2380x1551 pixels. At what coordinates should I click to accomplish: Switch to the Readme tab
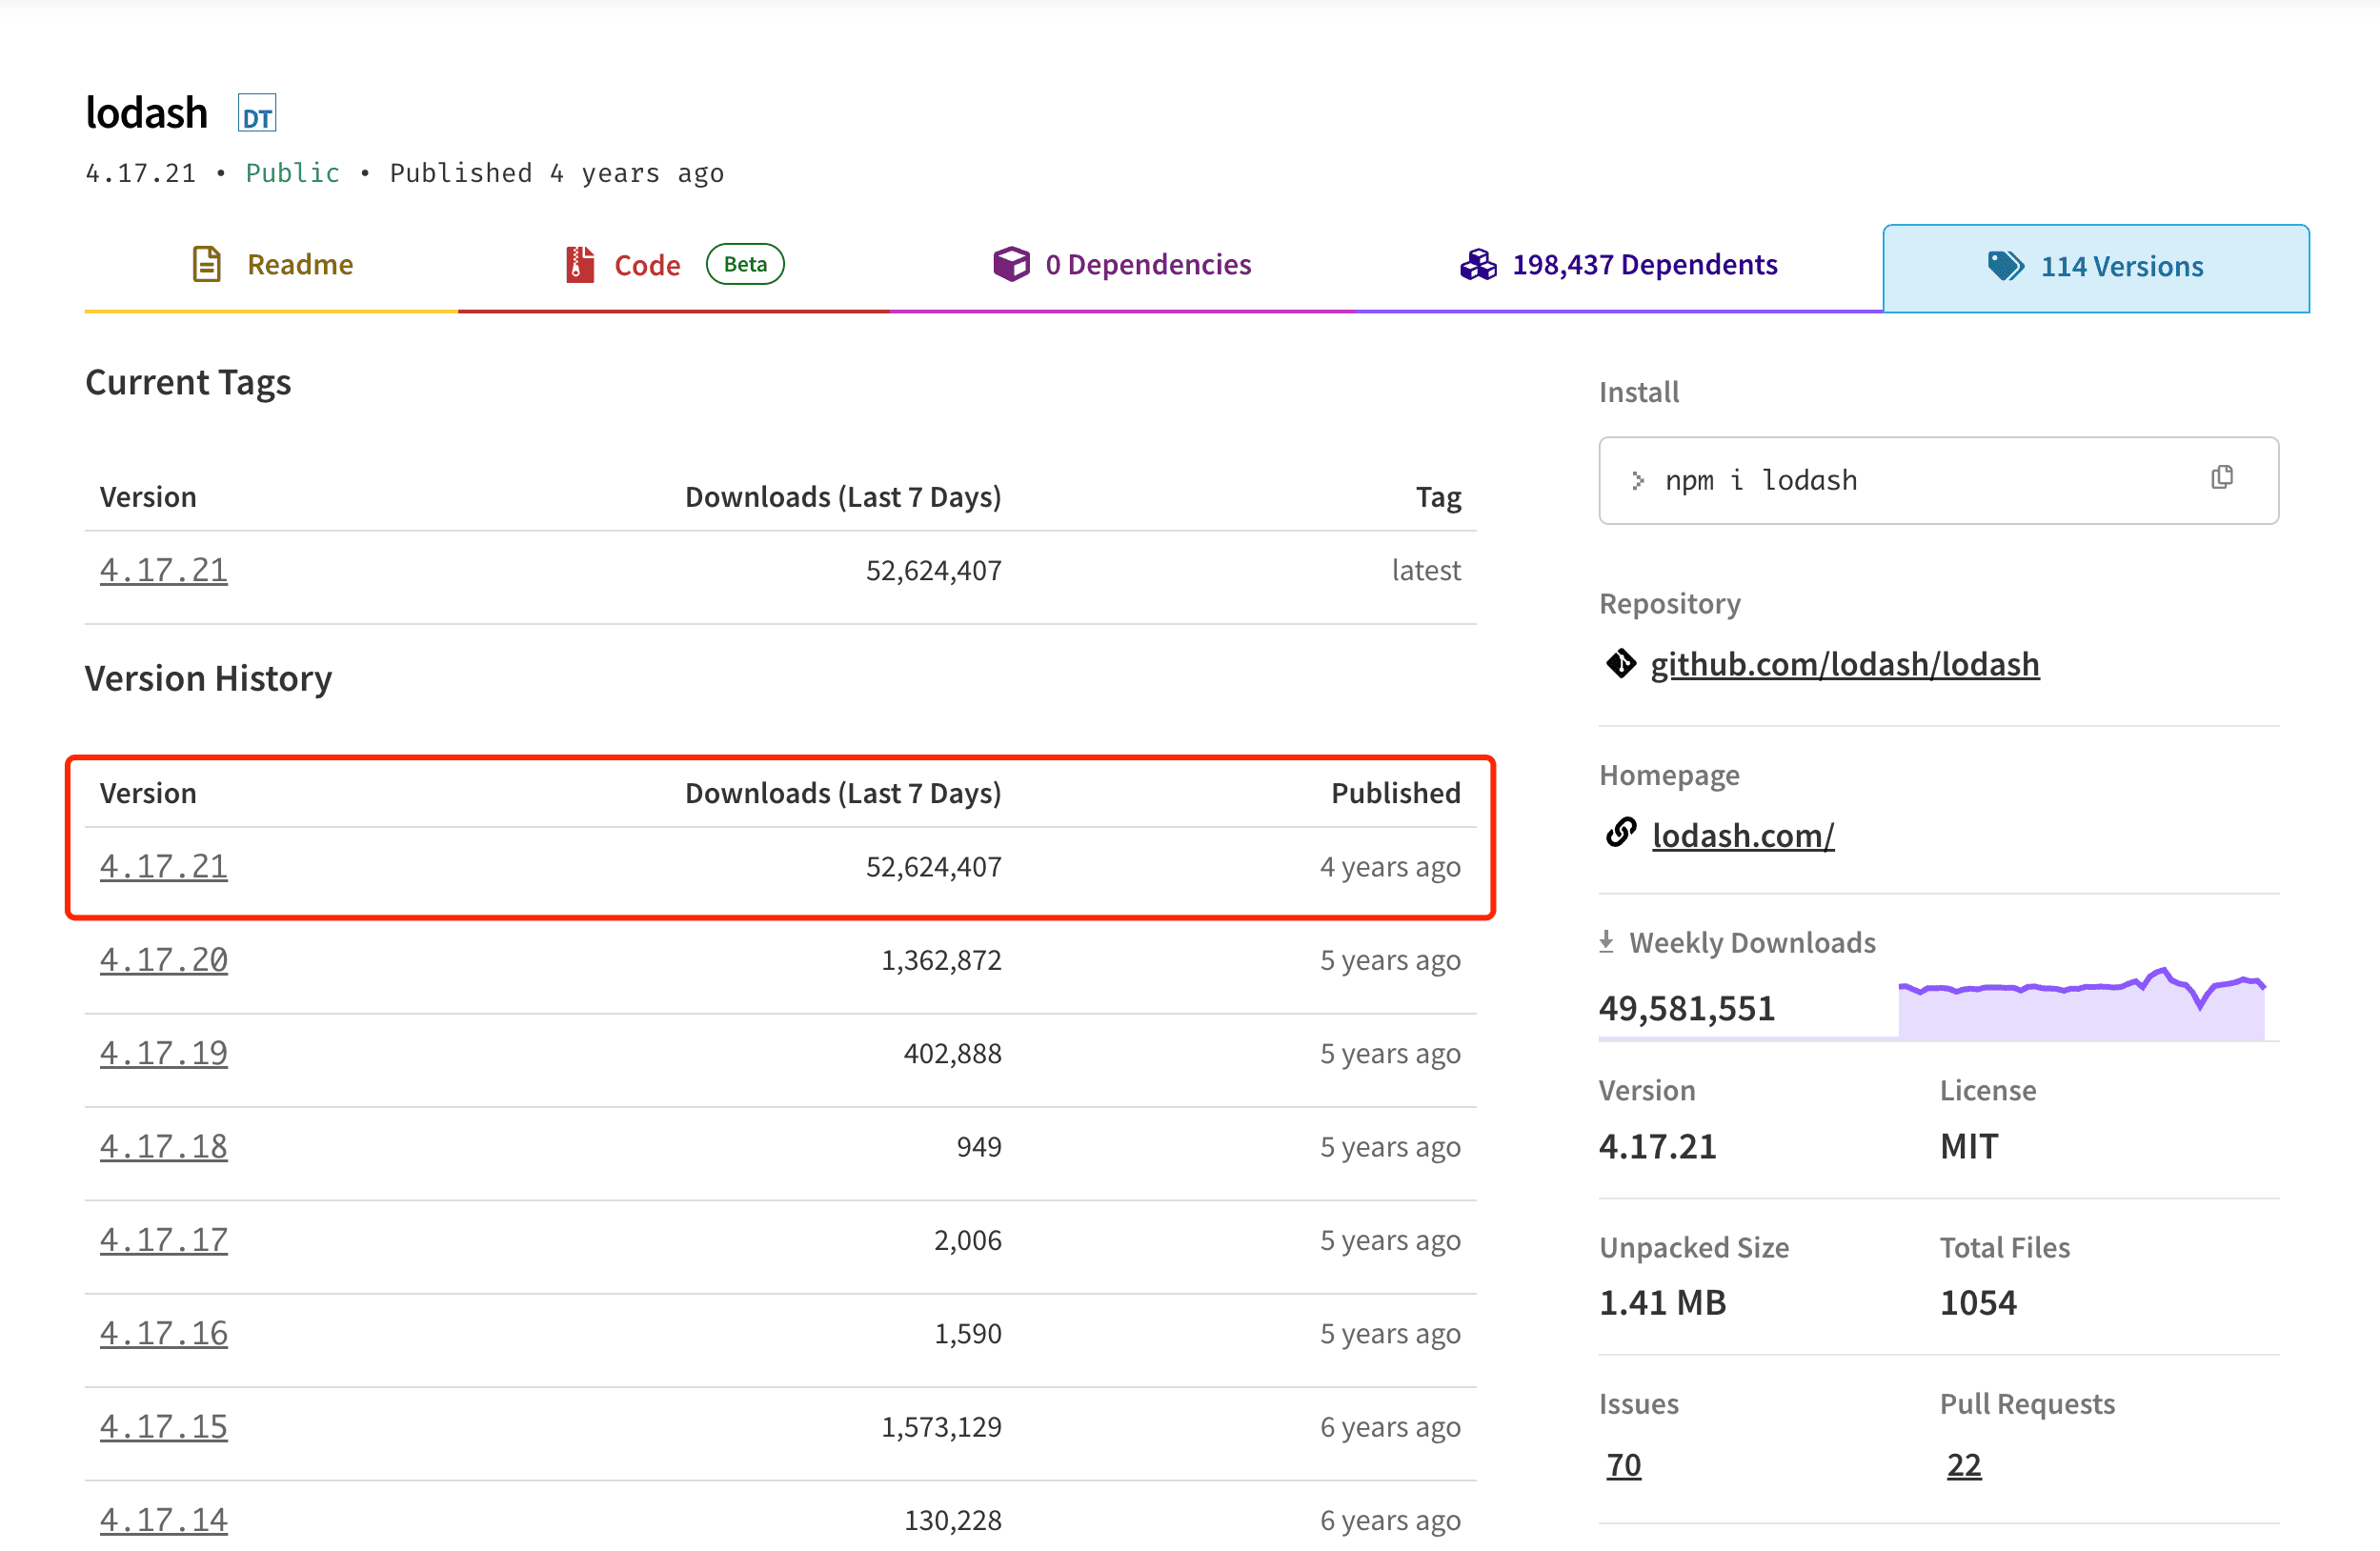(300, 264)
